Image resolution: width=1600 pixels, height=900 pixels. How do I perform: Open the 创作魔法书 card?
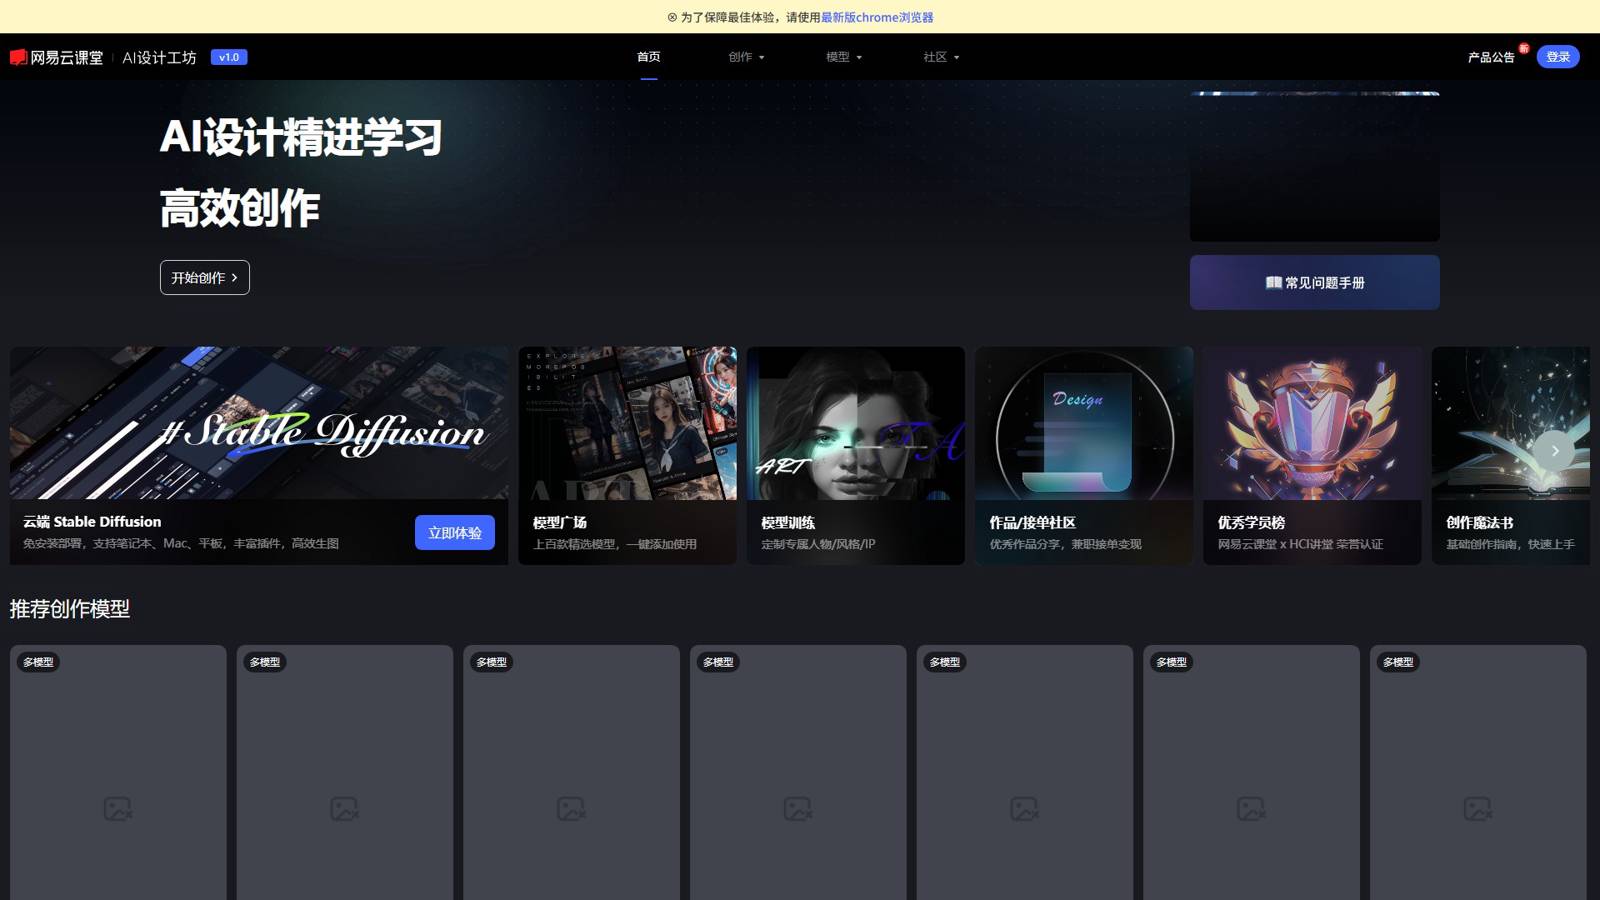coord(1511,456)
